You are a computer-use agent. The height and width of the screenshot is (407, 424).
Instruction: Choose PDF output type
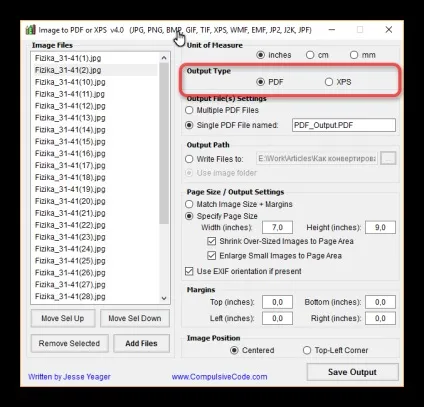[270, 82]
